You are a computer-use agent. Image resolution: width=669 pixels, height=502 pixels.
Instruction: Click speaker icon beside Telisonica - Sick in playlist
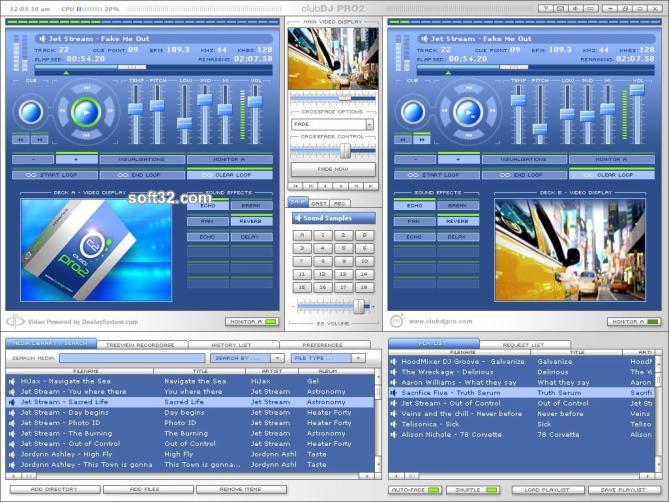(393, 424)
